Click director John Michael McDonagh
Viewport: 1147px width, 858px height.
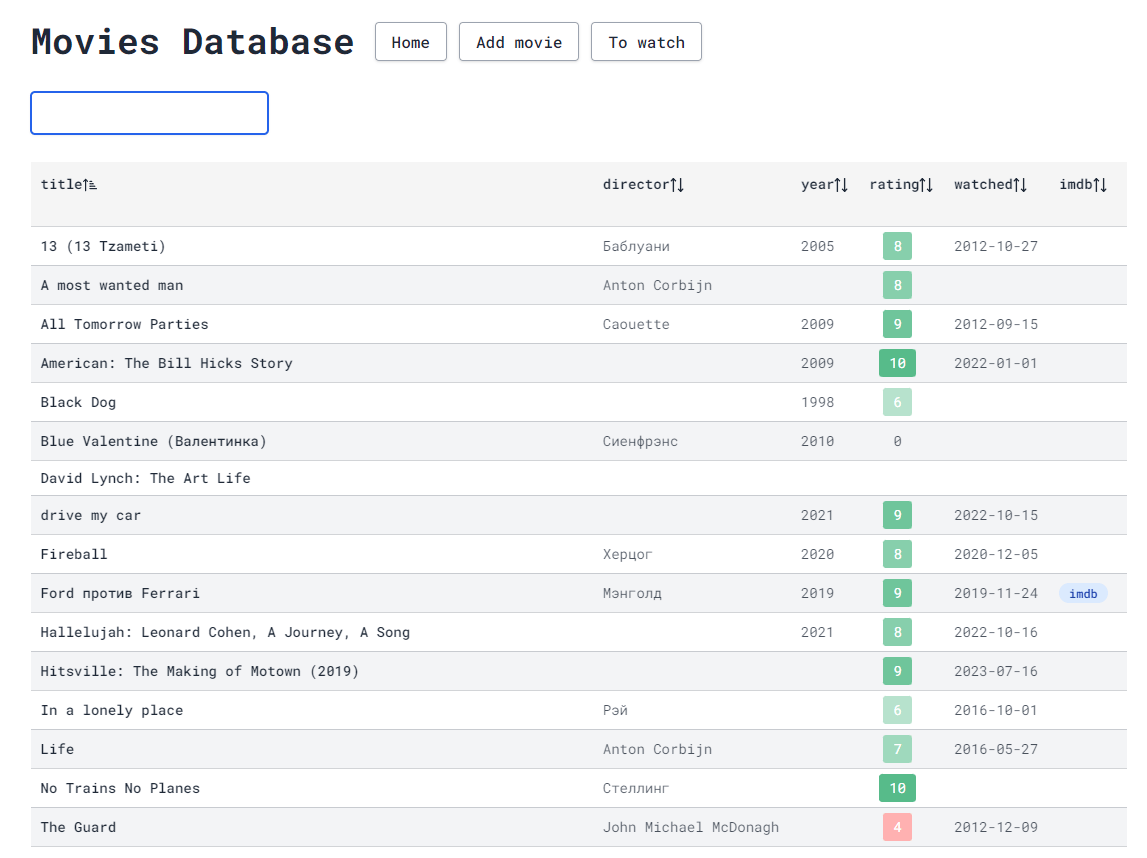tap(691, 827)
